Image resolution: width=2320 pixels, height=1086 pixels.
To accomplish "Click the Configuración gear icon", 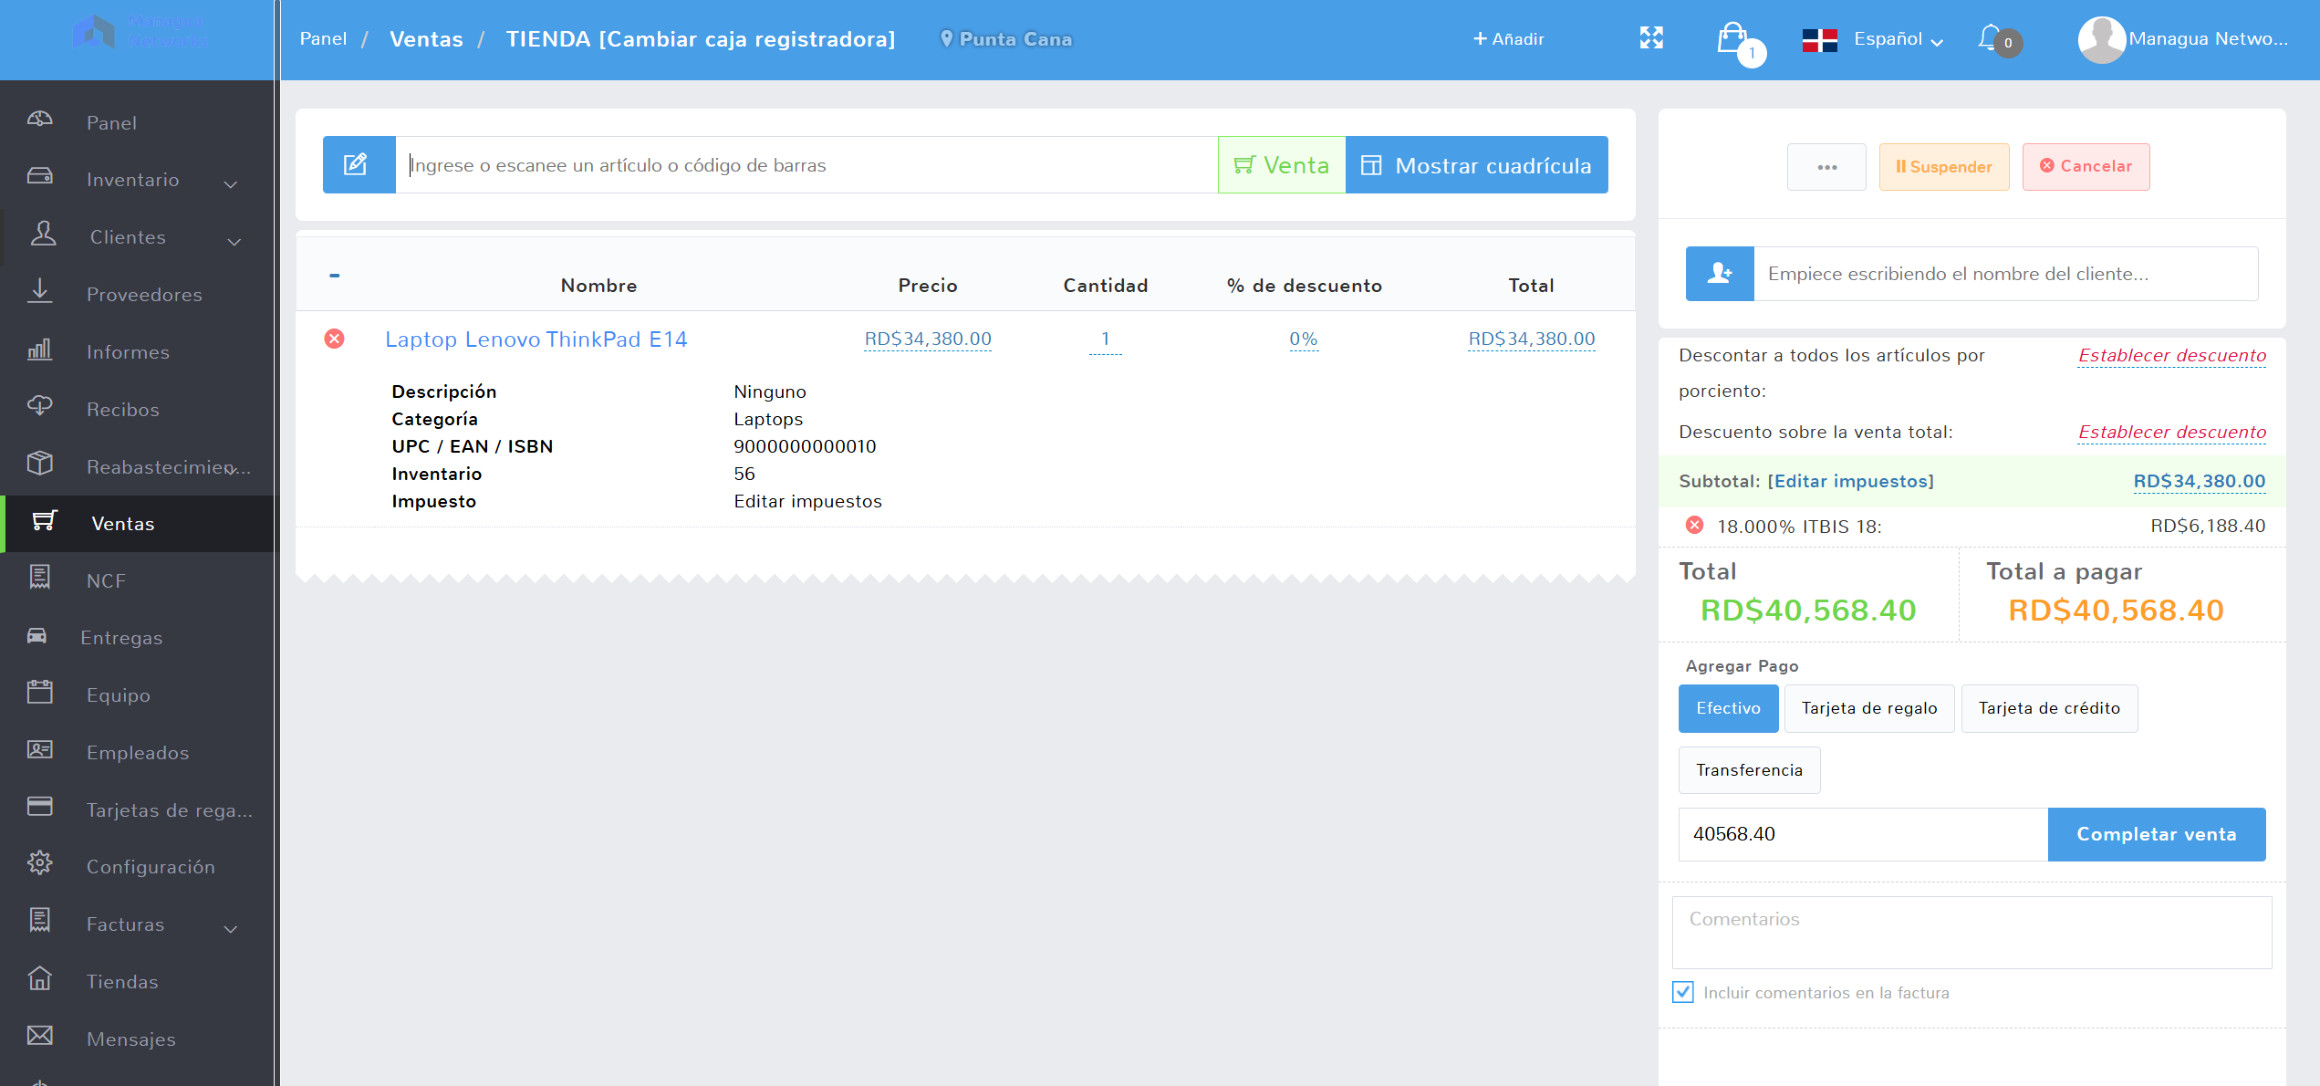I will (x=40, y=863).
